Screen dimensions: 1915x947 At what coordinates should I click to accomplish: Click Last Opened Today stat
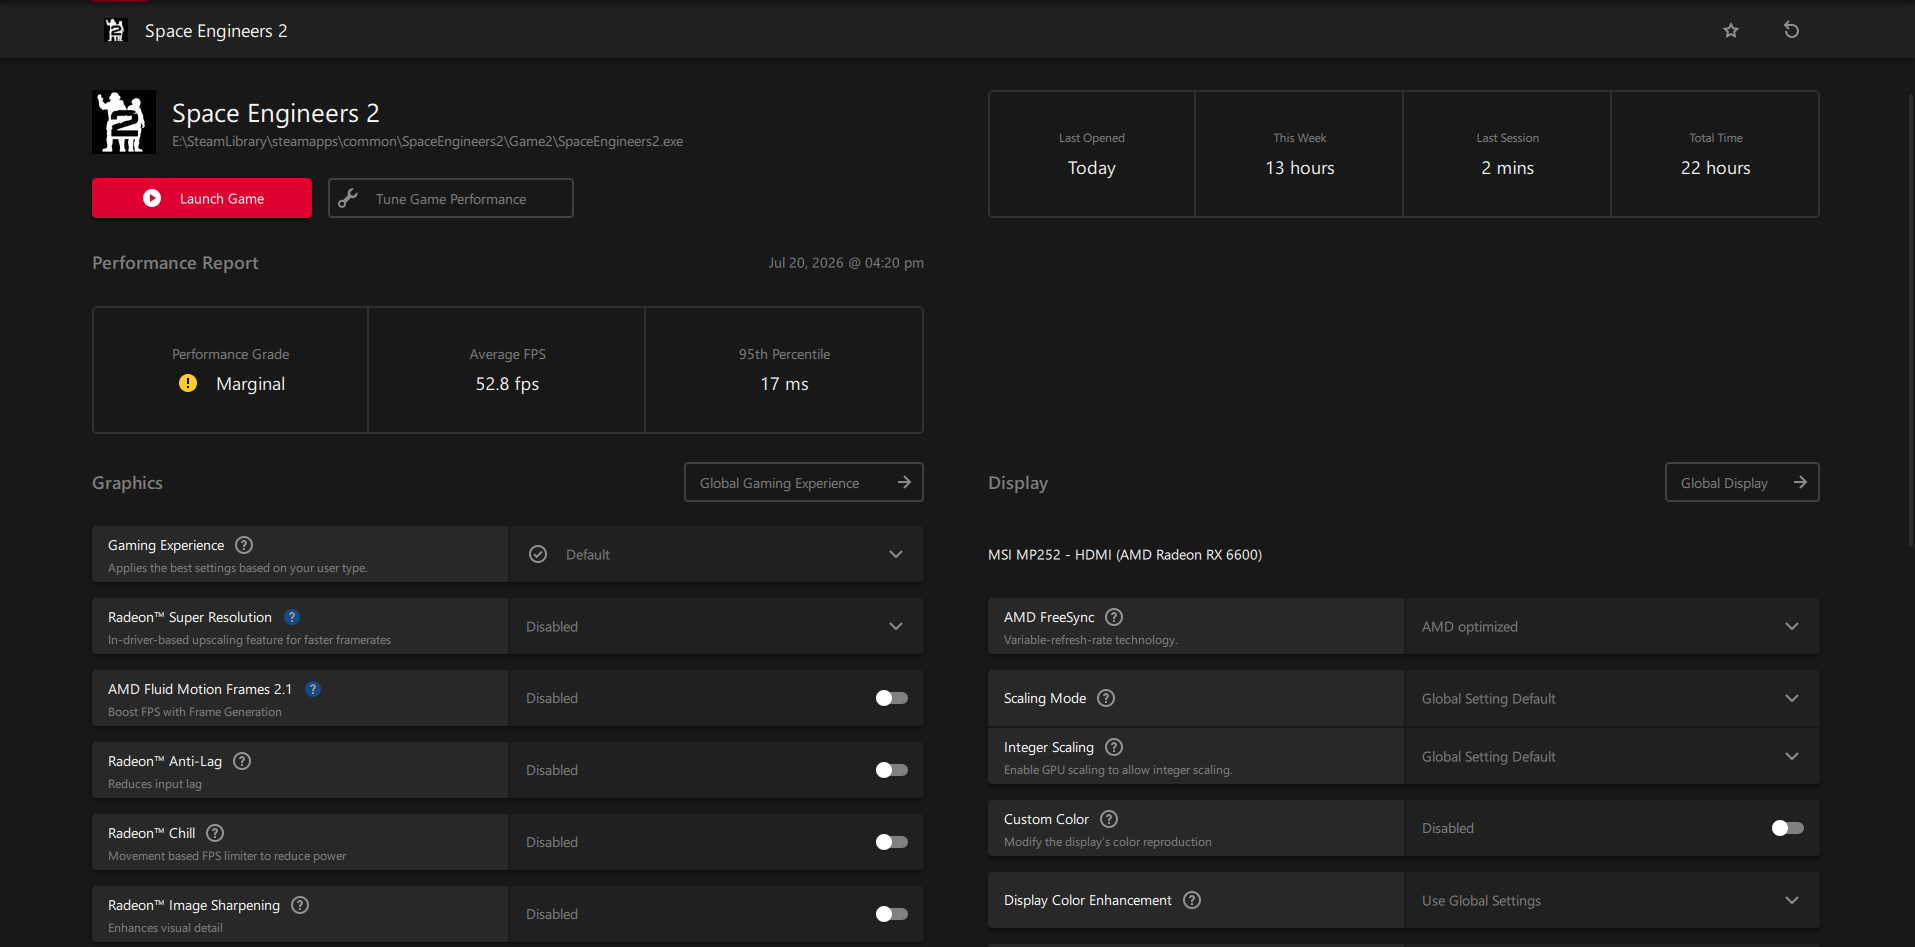tap(1092, 154)
